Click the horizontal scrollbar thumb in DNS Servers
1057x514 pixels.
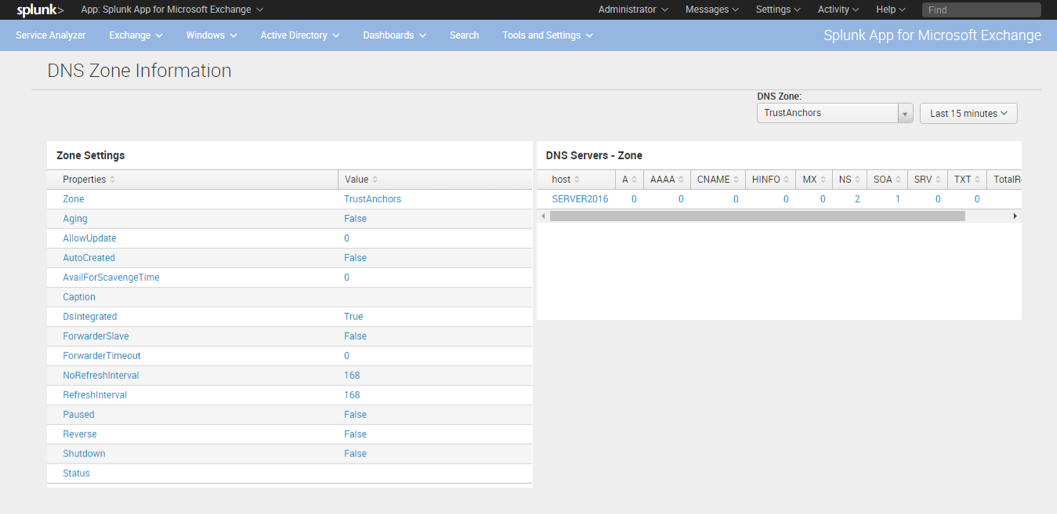[757, 216]
